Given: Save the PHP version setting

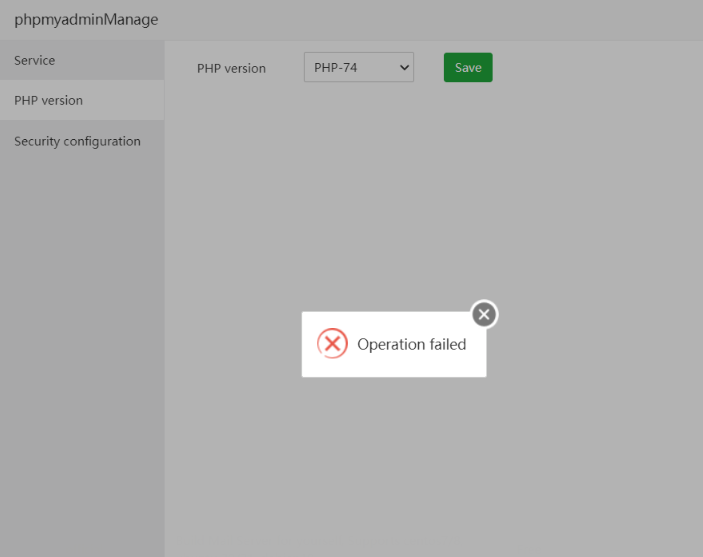Looking at the screenshot, I should click(468, 67).
